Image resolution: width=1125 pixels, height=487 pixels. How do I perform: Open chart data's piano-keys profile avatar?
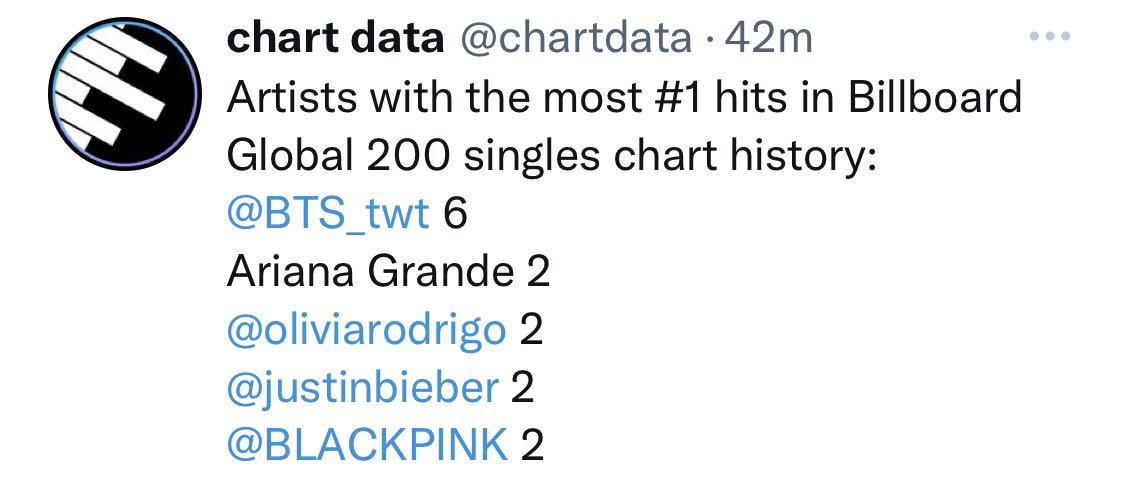point(126,93)
